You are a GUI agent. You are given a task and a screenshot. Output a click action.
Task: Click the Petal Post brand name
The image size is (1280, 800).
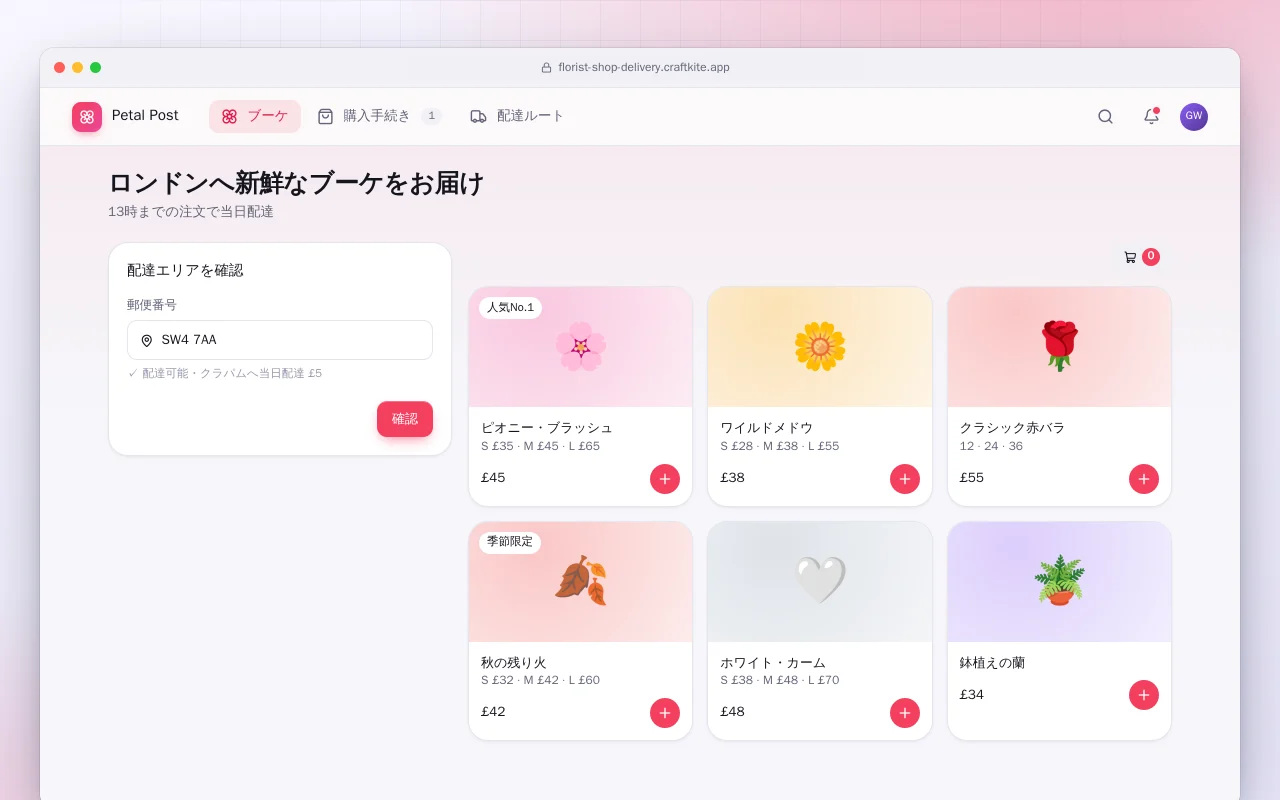click(145, 116)
